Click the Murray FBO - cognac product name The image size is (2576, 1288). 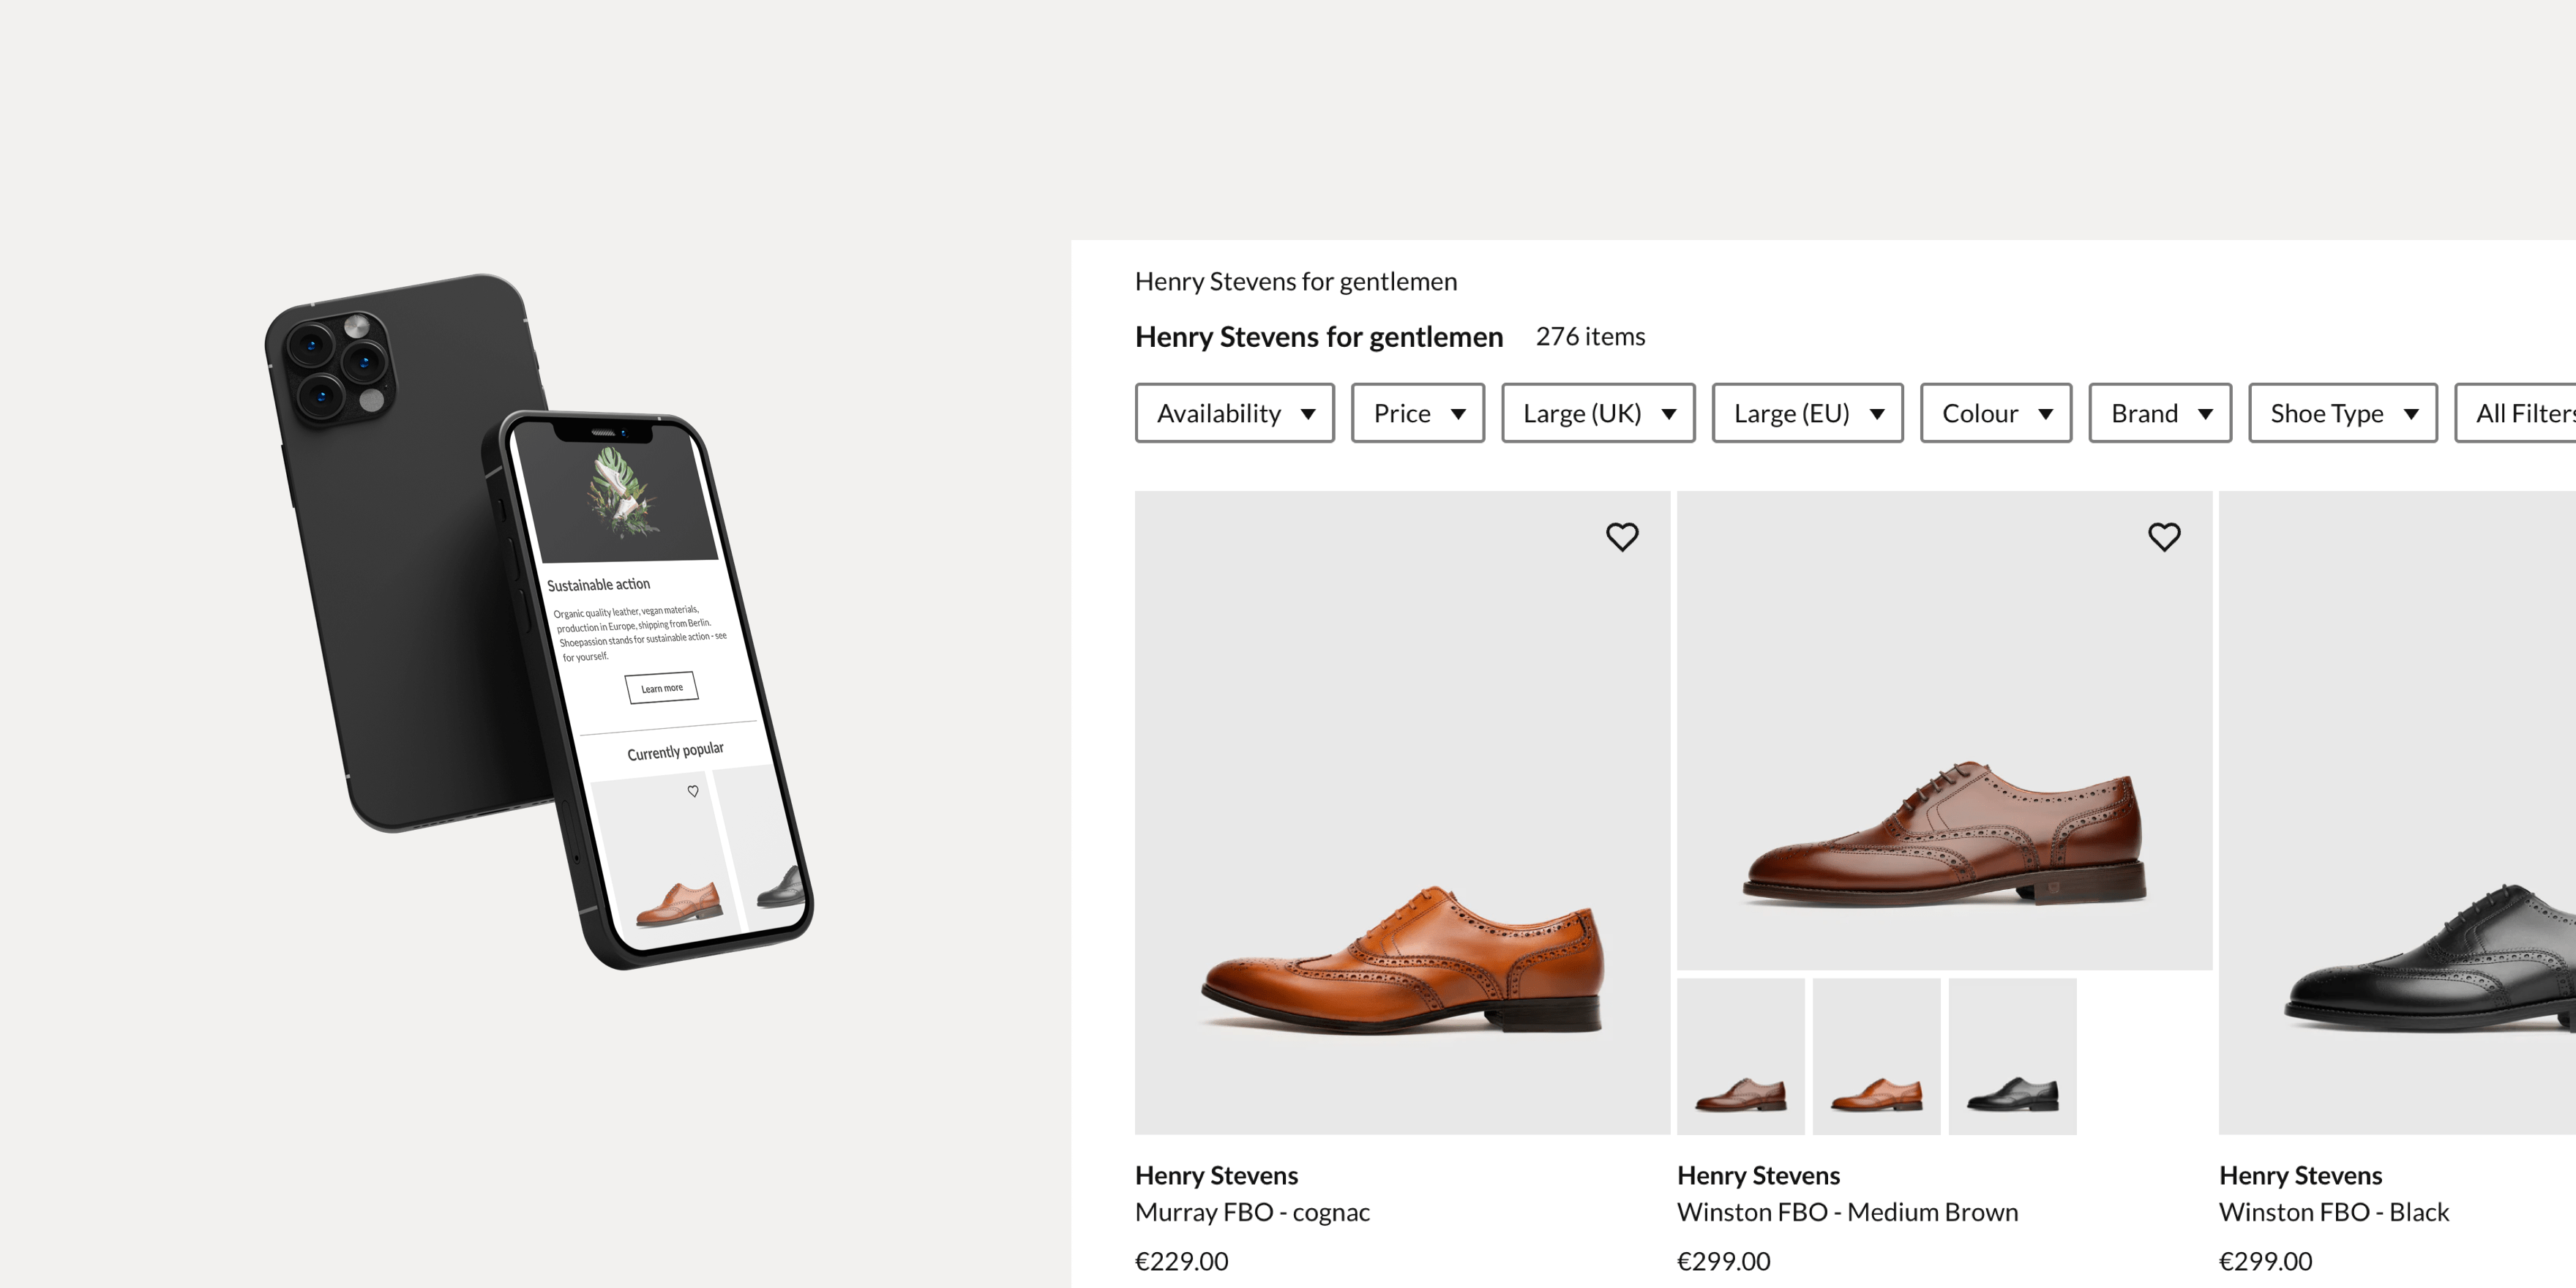coord(1252,1212)
